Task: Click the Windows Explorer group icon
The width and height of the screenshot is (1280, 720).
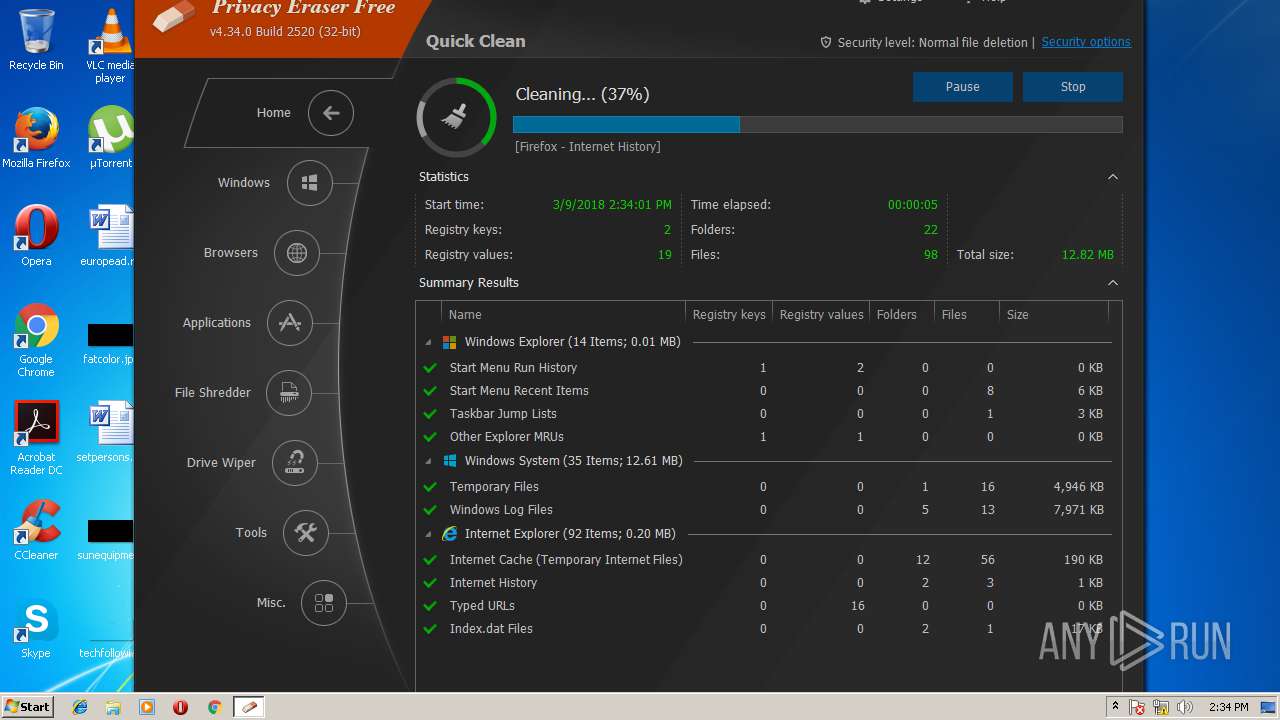Action: coord(450,342)
